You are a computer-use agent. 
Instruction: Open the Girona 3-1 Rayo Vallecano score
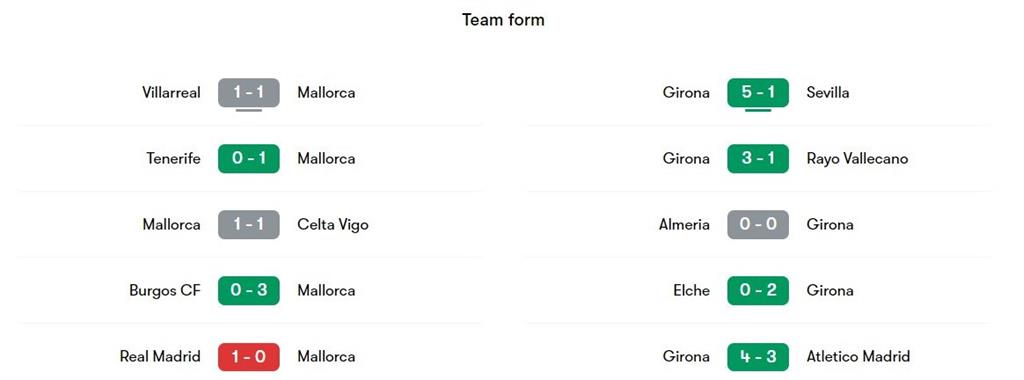point(758,159)
